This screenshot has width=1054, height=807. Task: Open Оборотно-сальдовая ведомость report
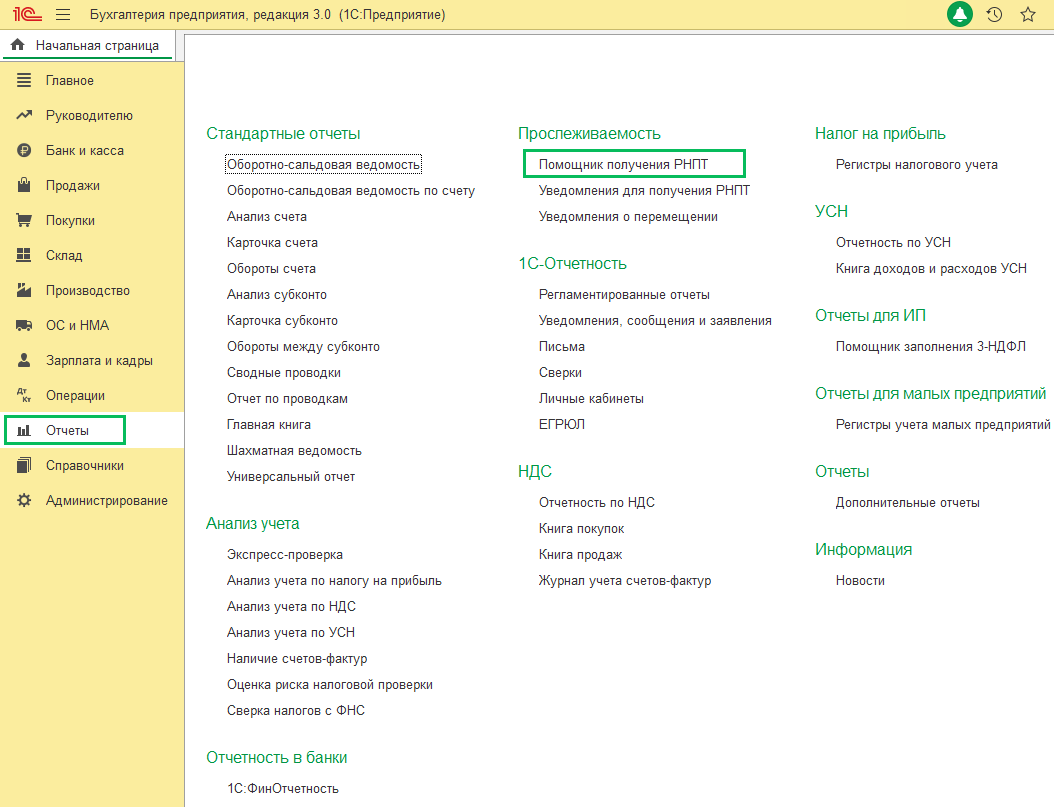tap(323, 165)
